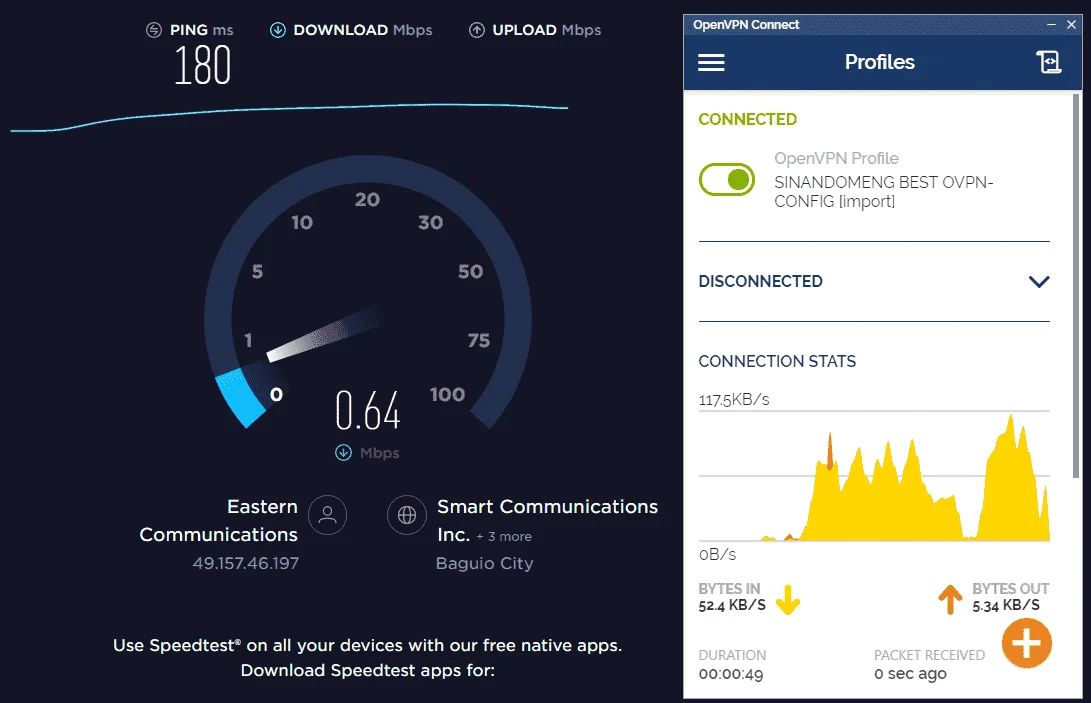Screen dimensions: 1091x703
Task: Click the Smart Communications globe icon
Action: pos(407,515)
